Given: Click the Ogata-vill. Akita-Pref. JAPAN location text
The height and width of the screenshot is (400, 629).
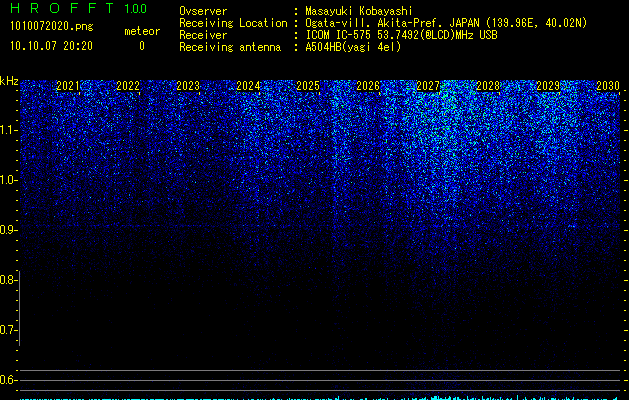Looking at the screenshot, I should [x=446, y=23].
